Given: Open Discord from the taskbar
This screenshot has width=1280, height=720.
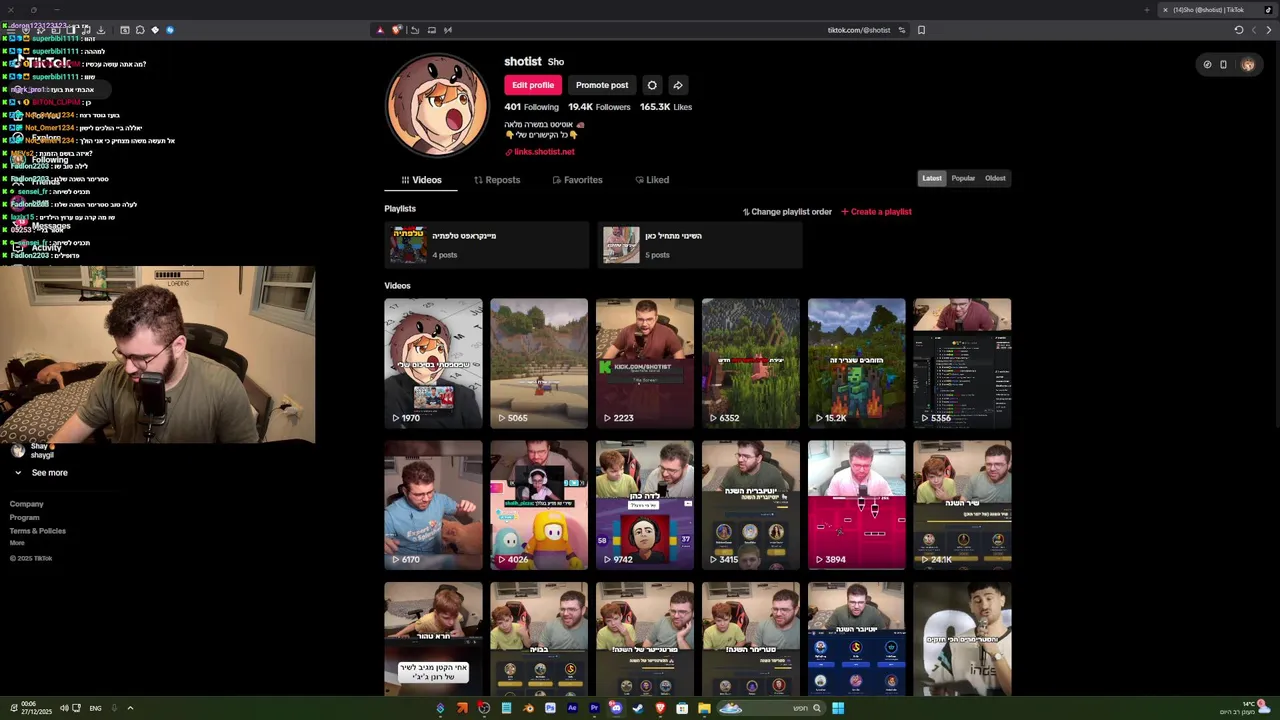Looking at the screenshot, I should (x=616, y=708).
